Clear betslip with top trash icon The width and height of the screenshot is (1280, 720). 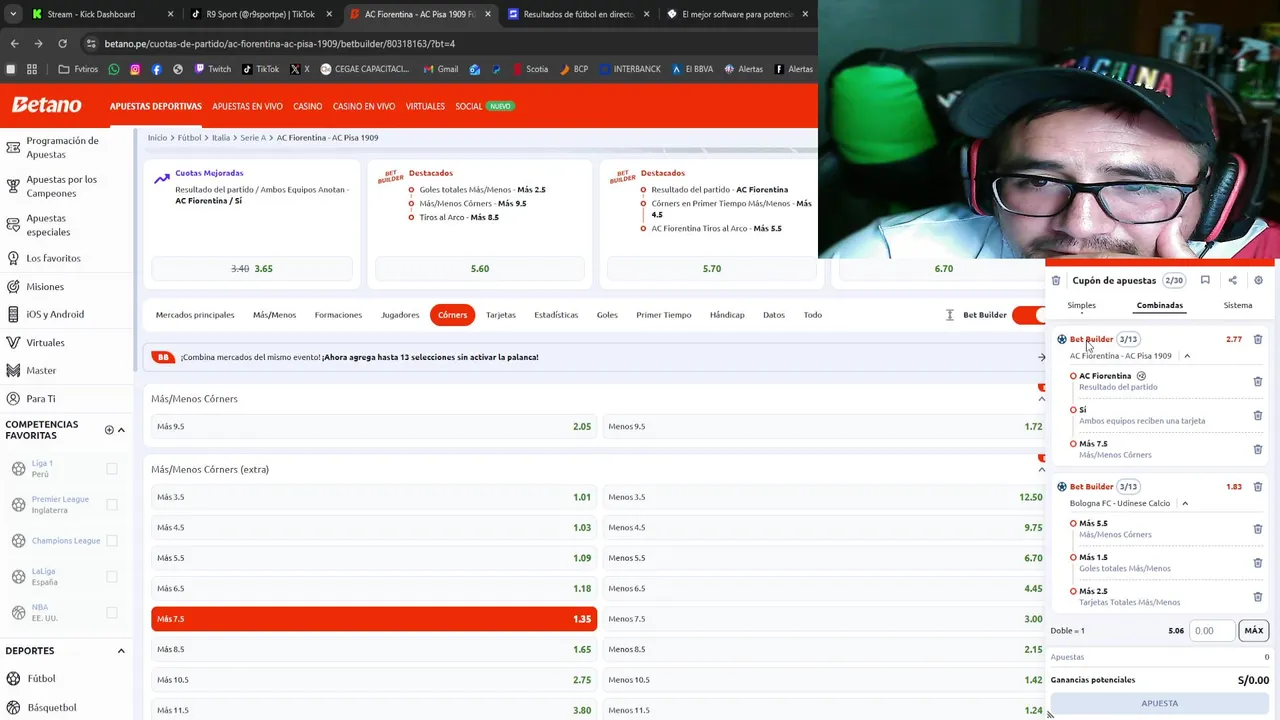(x=1056, y=281)
